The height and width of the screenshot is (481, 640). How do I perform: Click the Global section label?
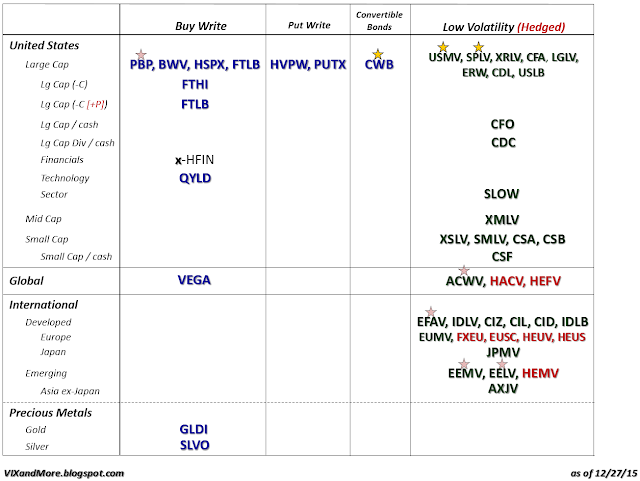click(27, 281)
